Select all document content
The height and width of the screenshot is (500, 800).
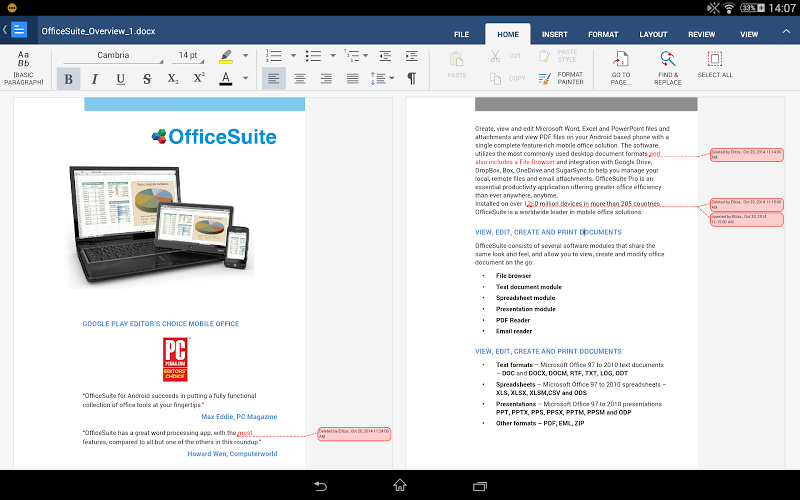[x=715, y=64]
